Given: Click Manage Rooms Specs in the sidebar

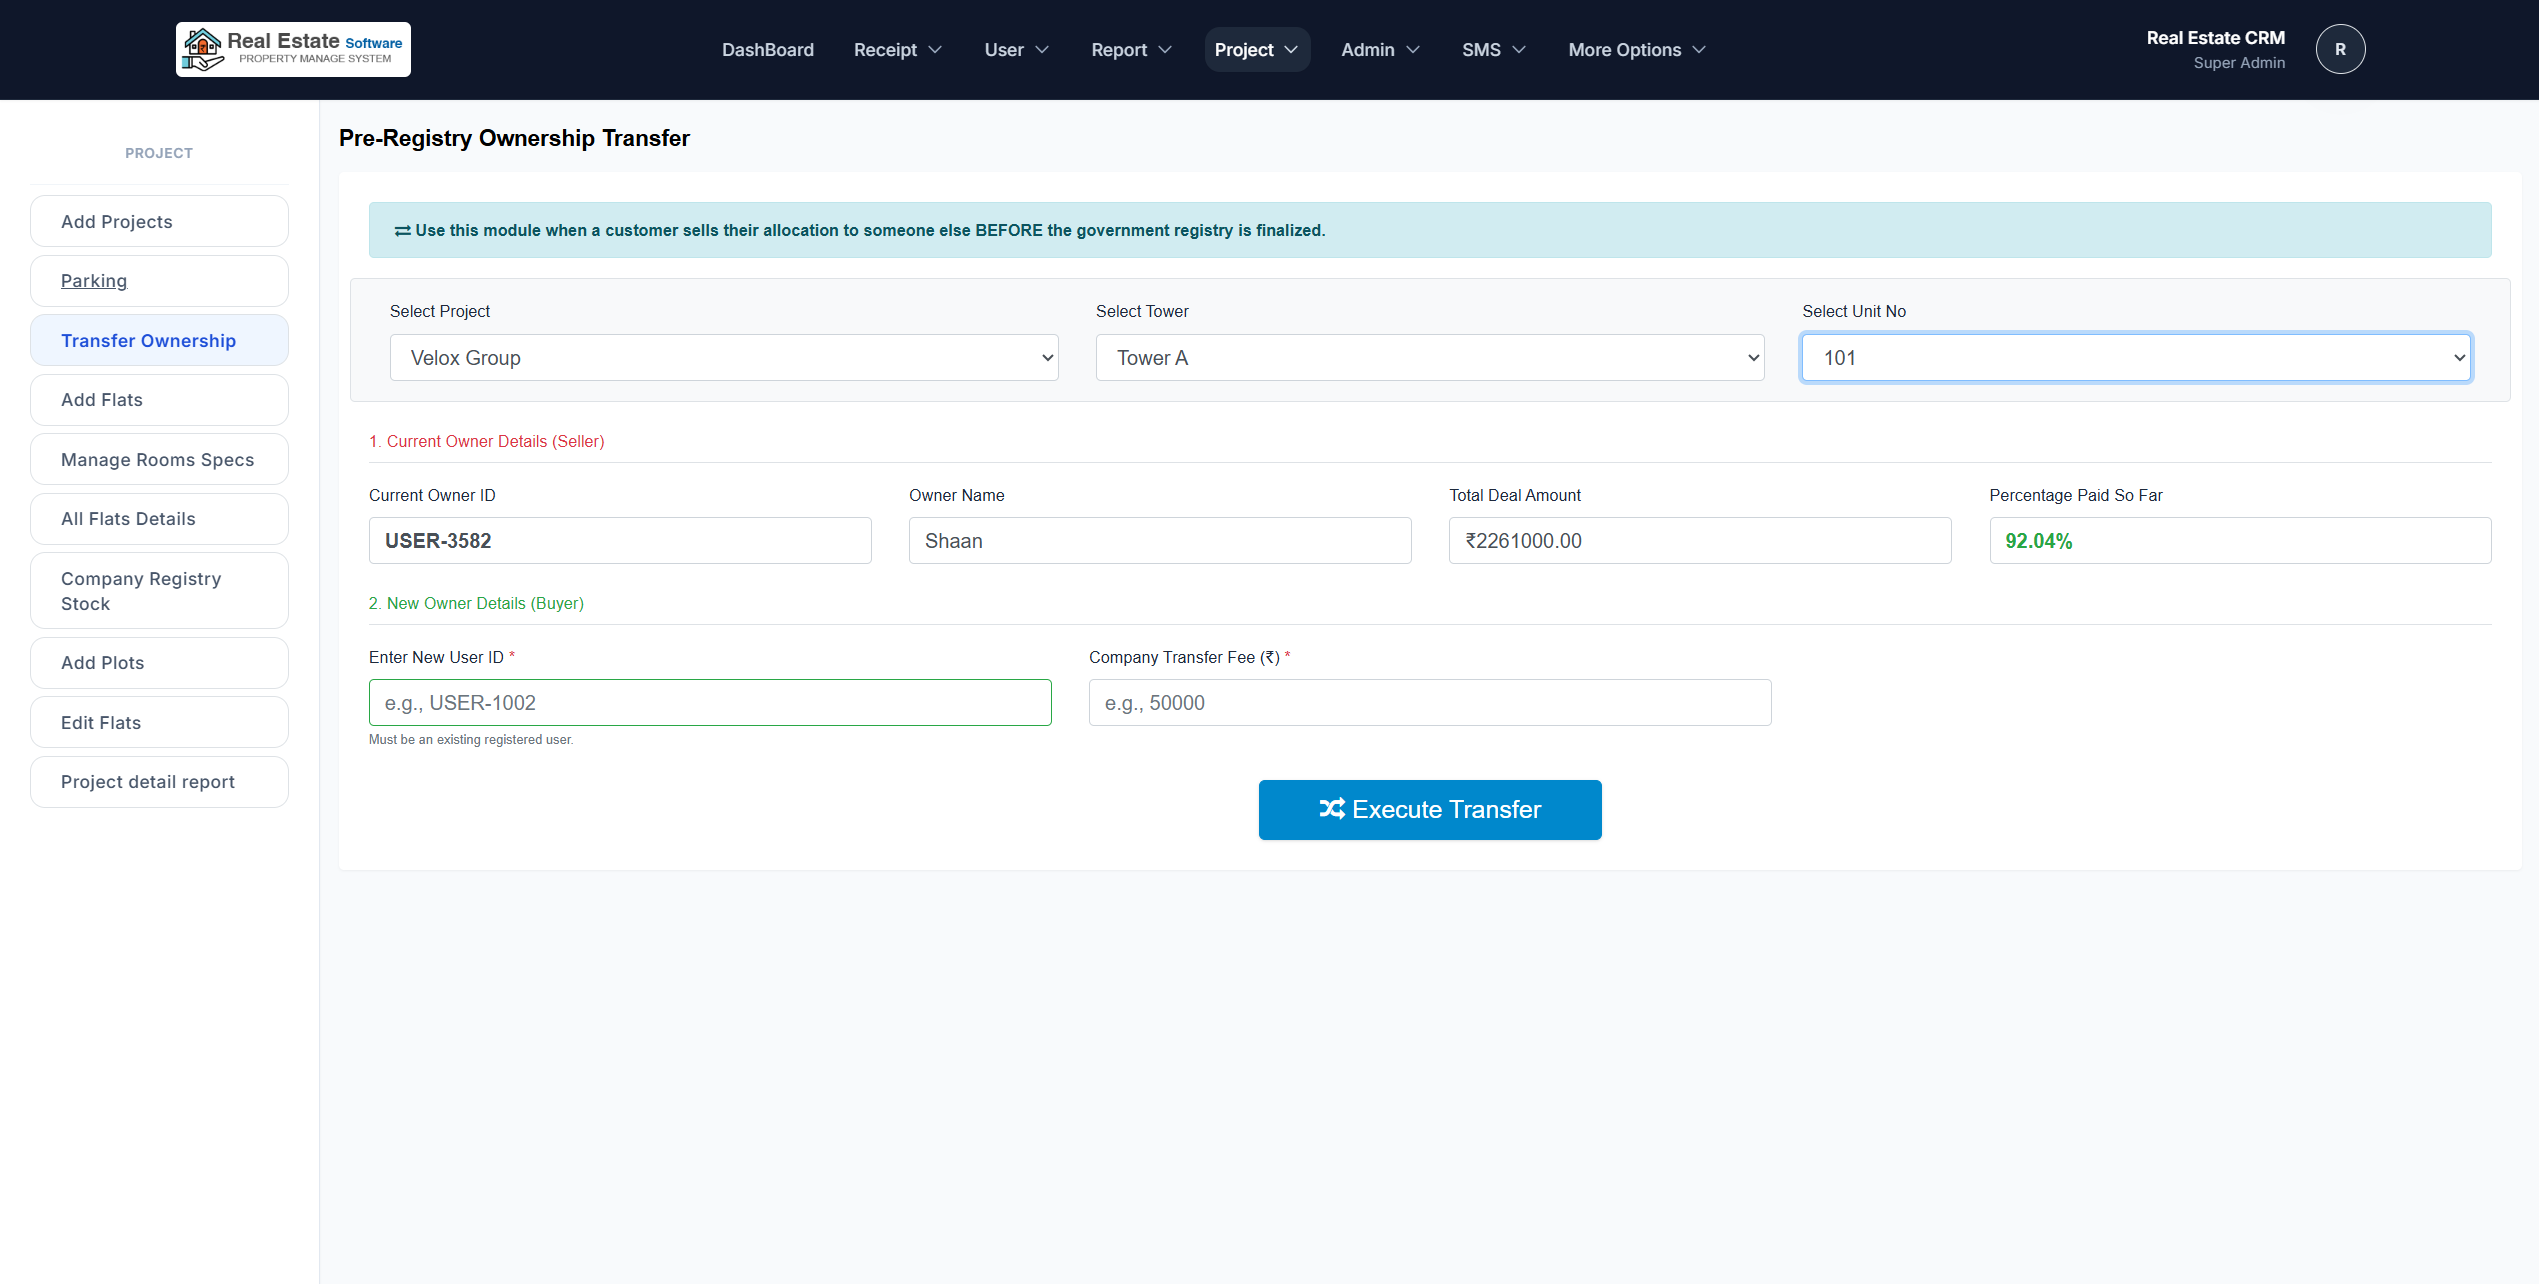Looking at the screenshot, I should point(157,459).
